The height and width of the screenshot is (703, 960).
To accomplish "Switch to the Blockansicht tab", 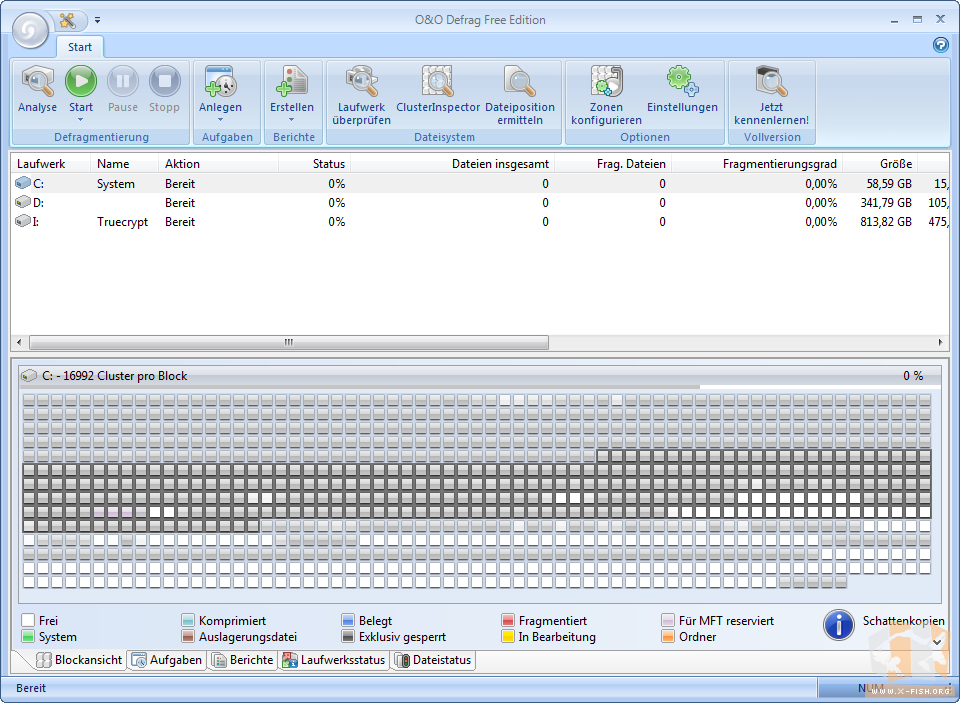I will [80, 660].
